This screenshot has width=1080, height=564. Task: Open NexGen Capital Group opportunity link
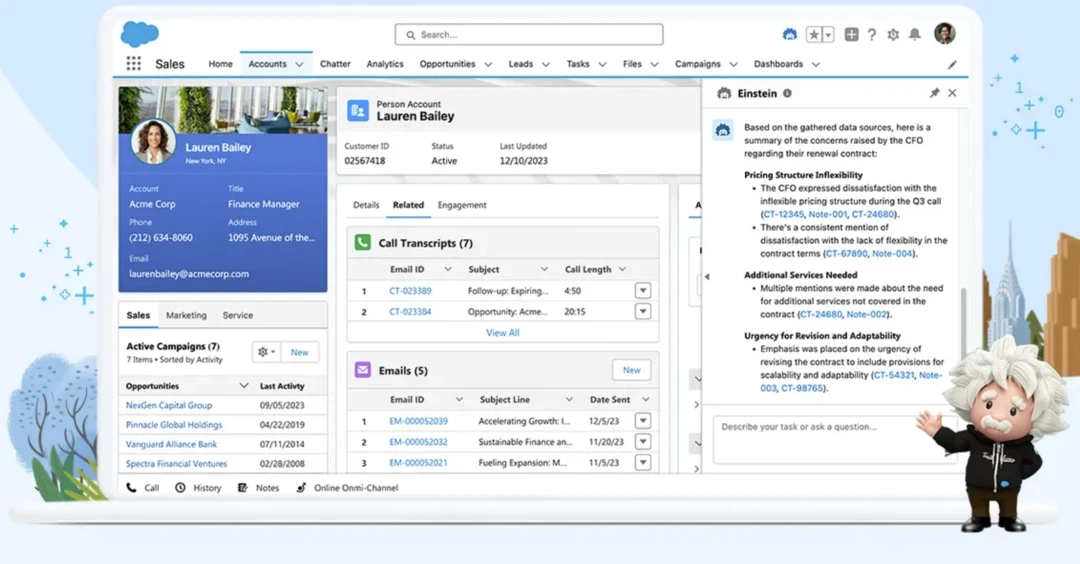tap(169, 406)
